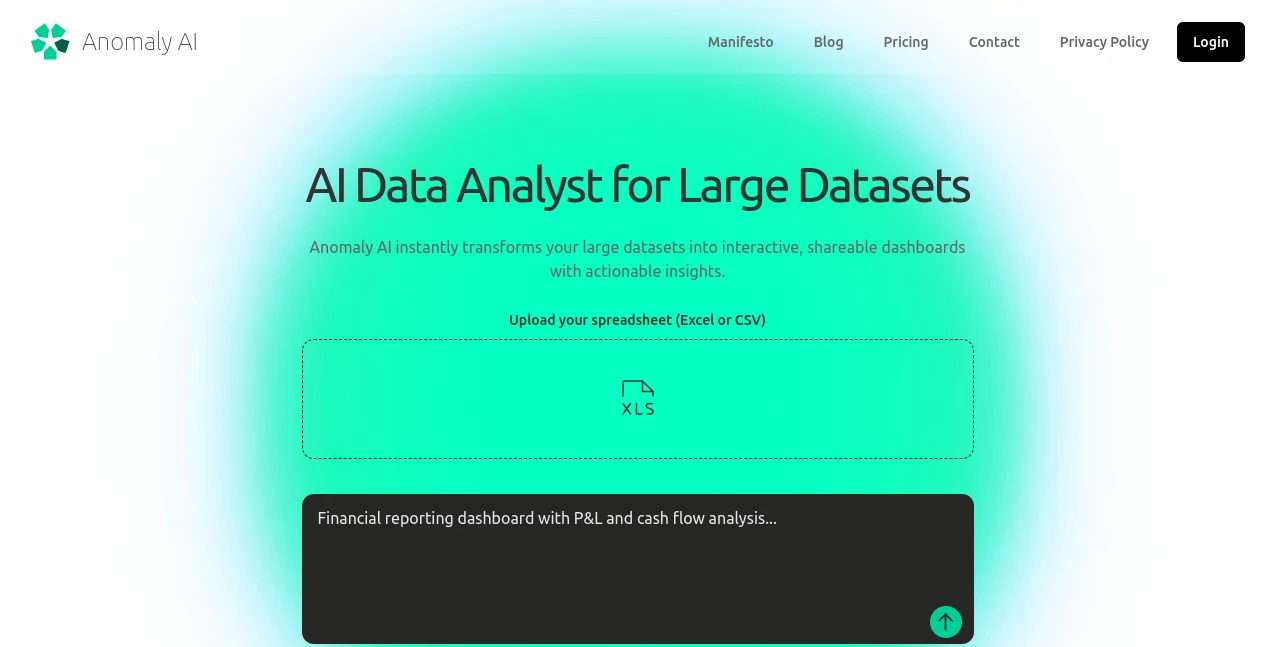Select the Anomaly AI wordmark in header
Screen dimensions: 1273x647
pyautogui.click(x=139, y=41)
